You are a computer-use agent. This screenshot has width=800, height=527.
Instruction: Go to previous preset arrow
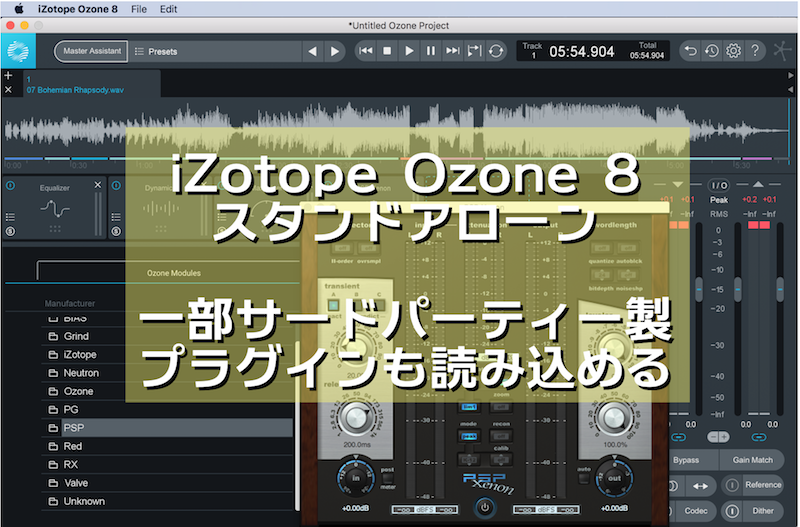click(x=313, y=52)
